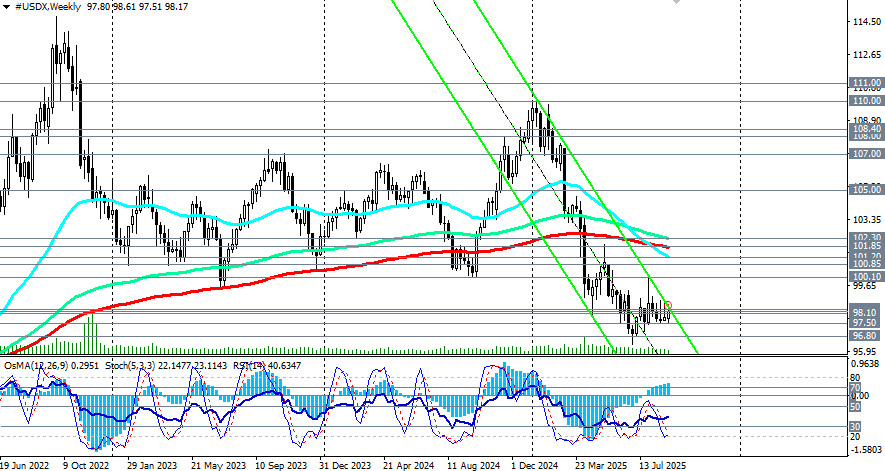
Task: Select the 110.00 price level label
Action: [x=867, y=101]
